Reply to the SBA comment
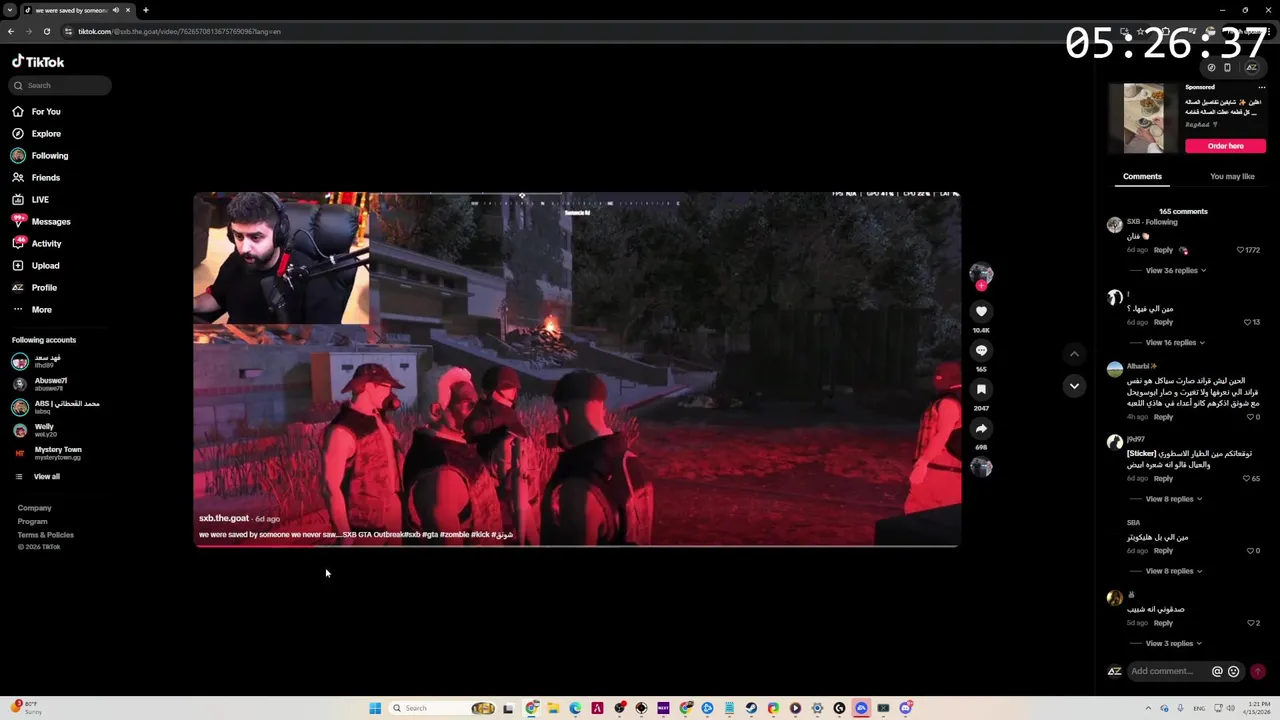This screenshot has width=1280, height=720. (1163, 551)
